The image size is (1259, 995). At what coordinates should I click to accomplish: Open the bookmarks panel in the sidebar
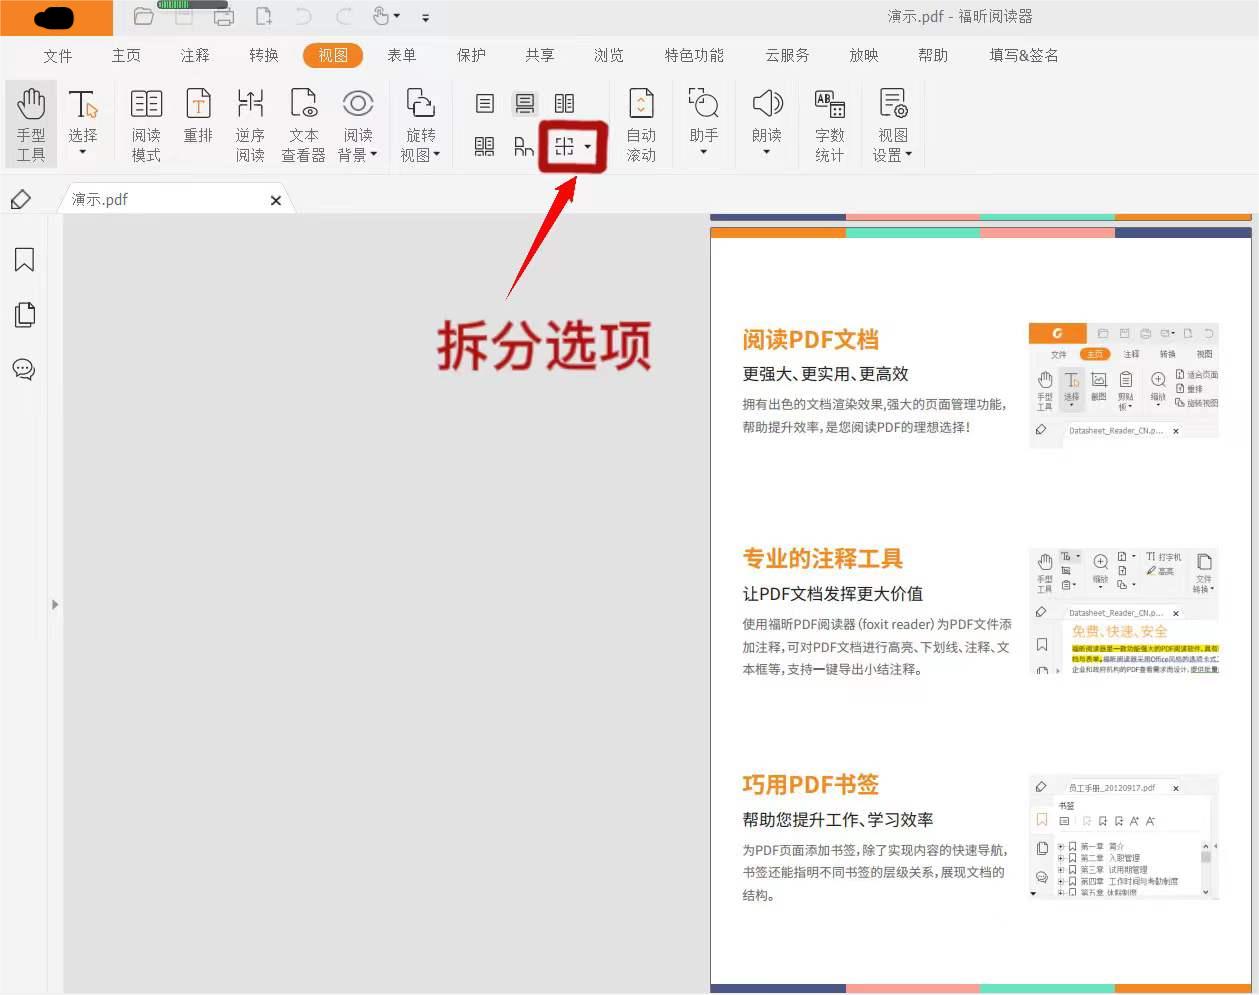pyautogui.click(x=24, y=259)
